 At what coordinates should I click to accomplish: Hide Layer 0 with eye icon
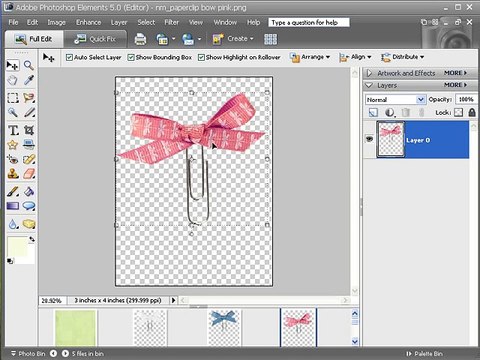tap(369, 139)
